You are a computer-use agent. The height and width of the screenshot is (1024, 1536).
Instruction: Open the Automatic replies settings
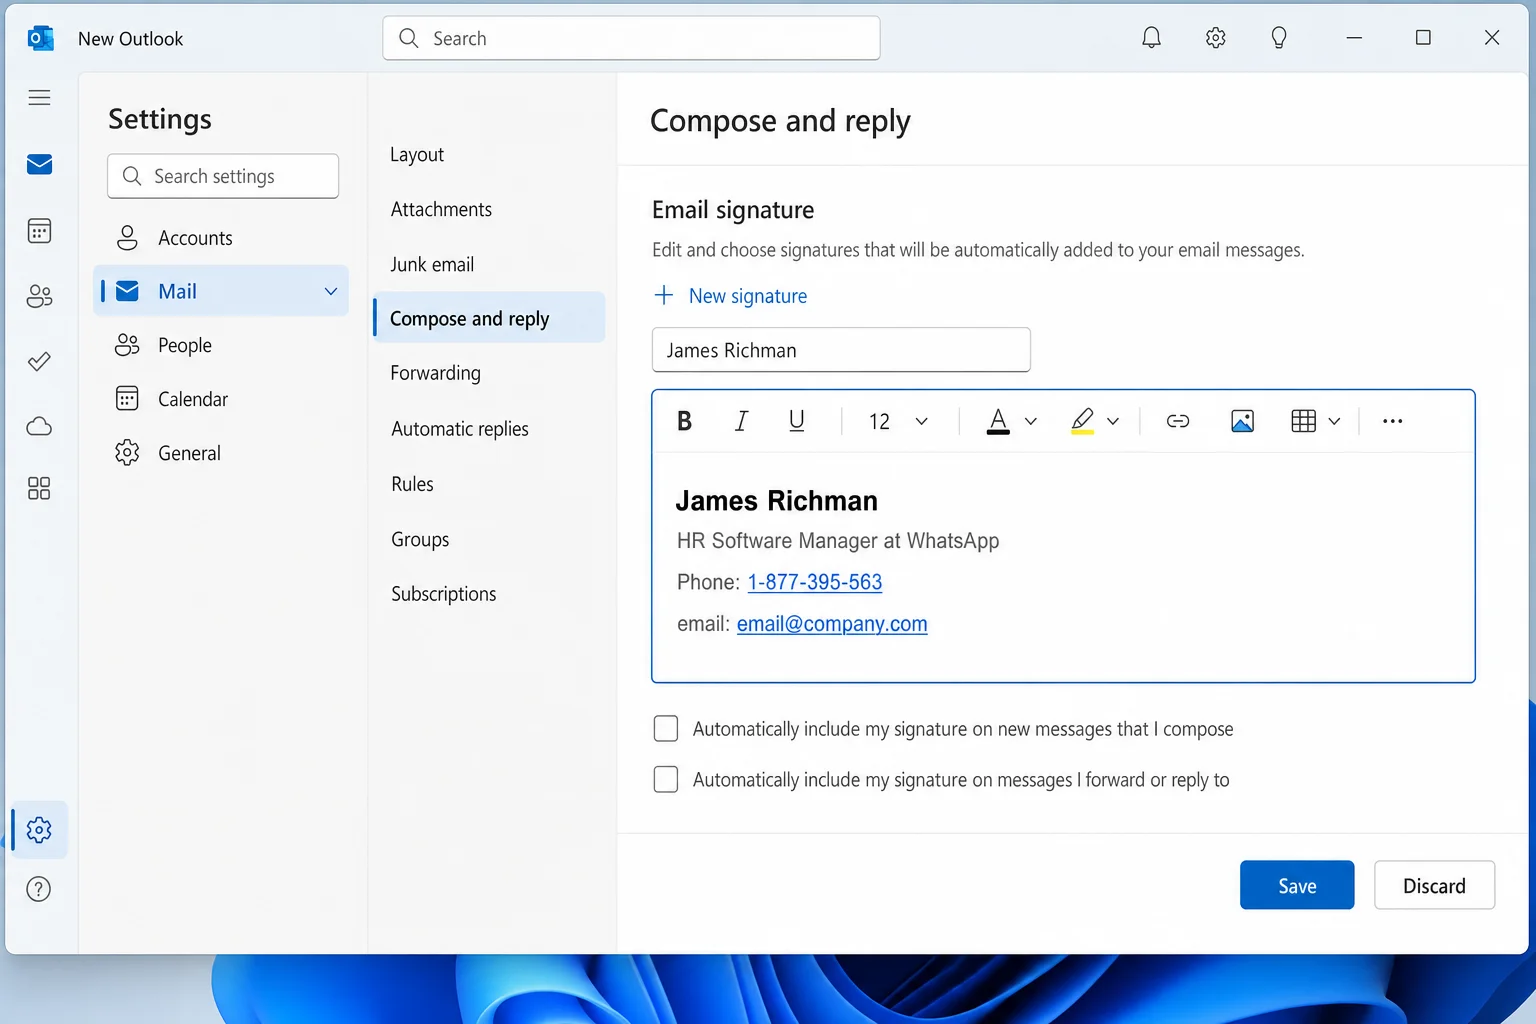(x=460, y=429)
